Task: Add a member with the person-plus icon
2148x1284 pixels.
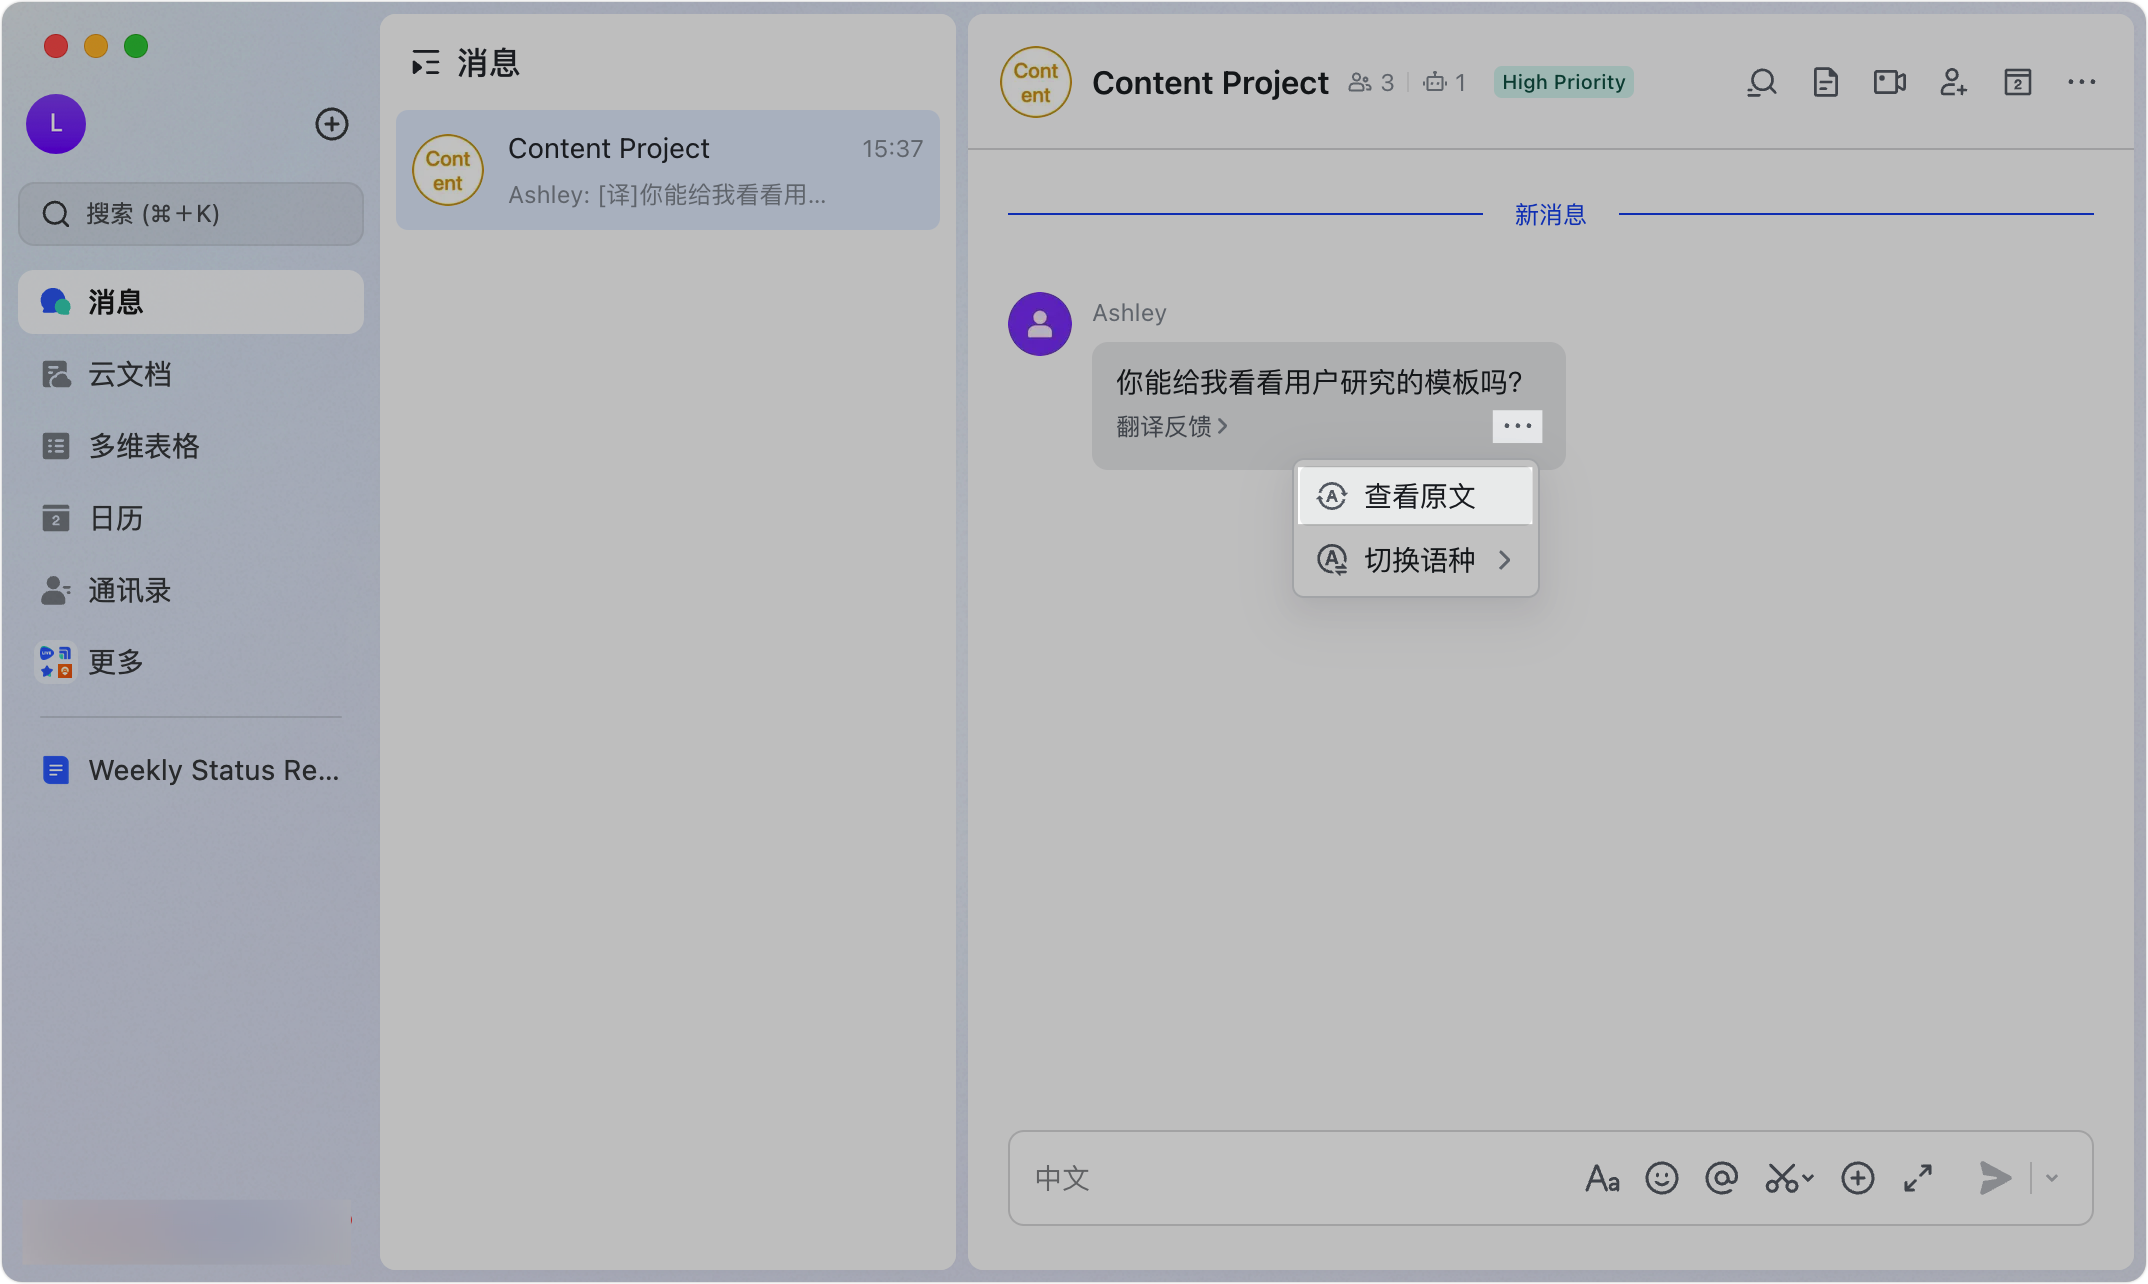Action: click(1954, 83)
